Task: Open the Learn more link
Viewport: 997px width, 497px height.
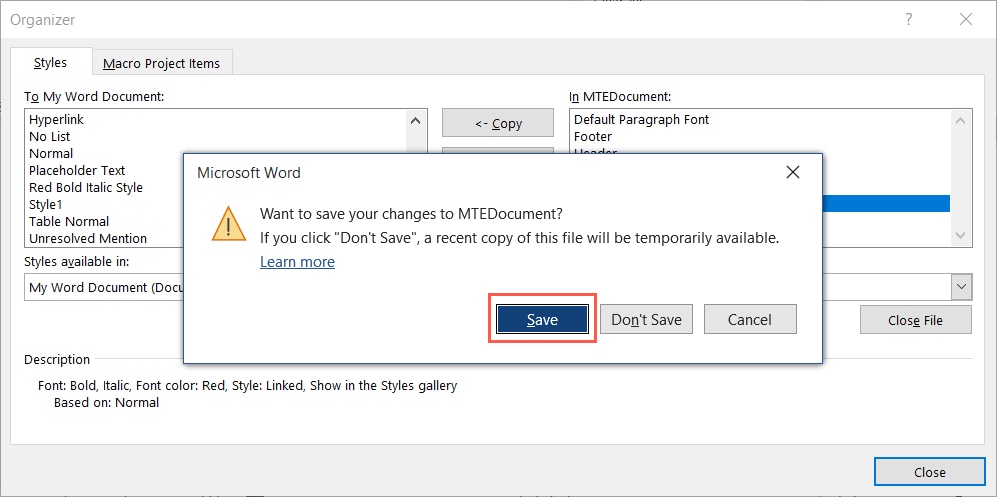Action: point(297,262)
